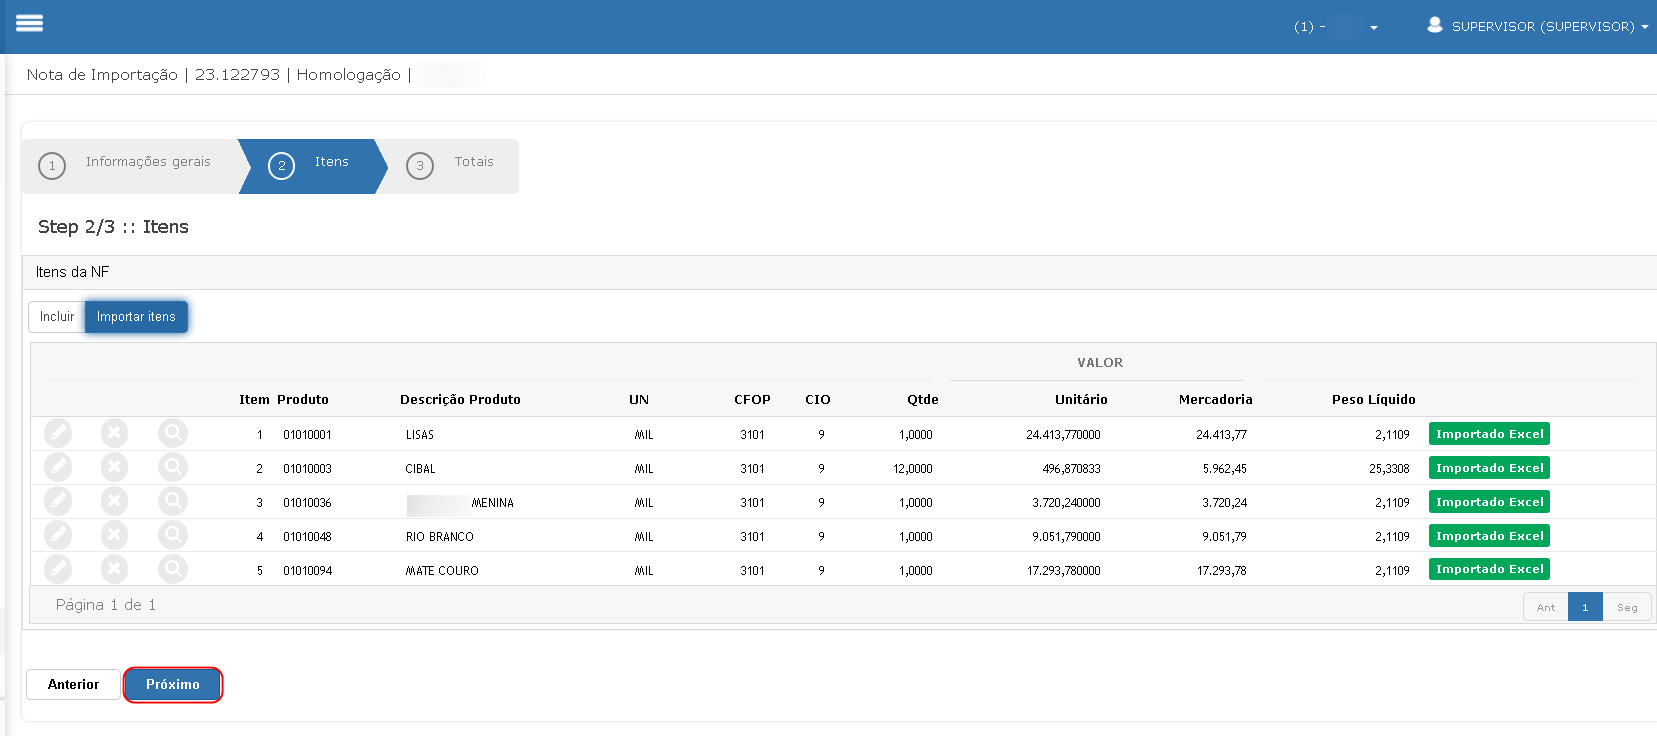Expand the (1) company selector dropdown
1657x736 pixels.
point(1336,27)
